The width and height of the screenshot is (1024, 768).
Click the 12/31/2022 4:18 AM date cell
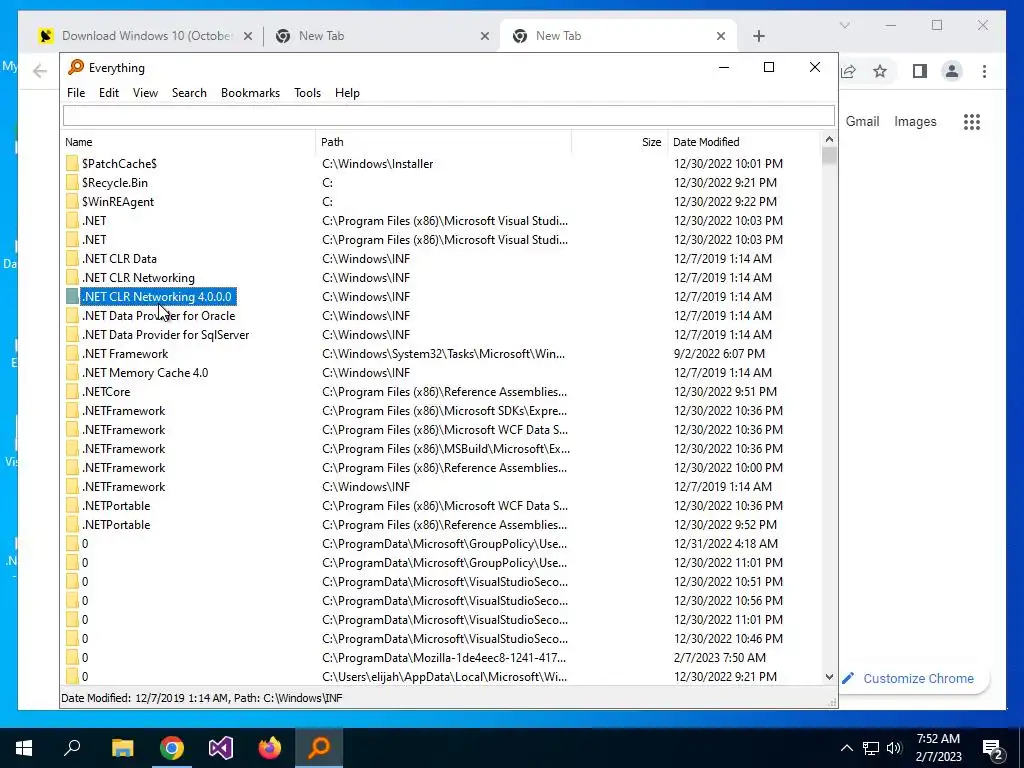pyautogui.click(x=726, y=543)
